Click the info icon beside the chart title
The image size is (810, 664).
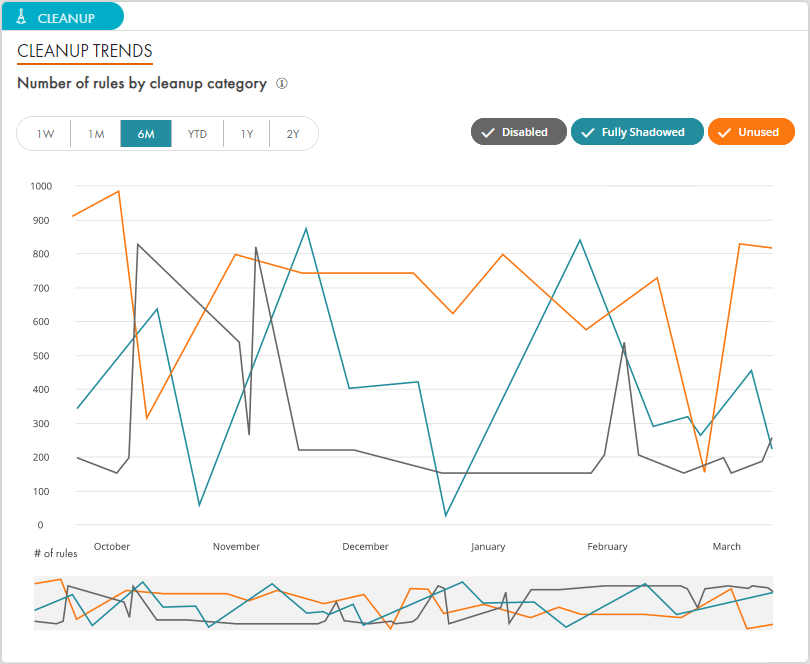point(282,84)
